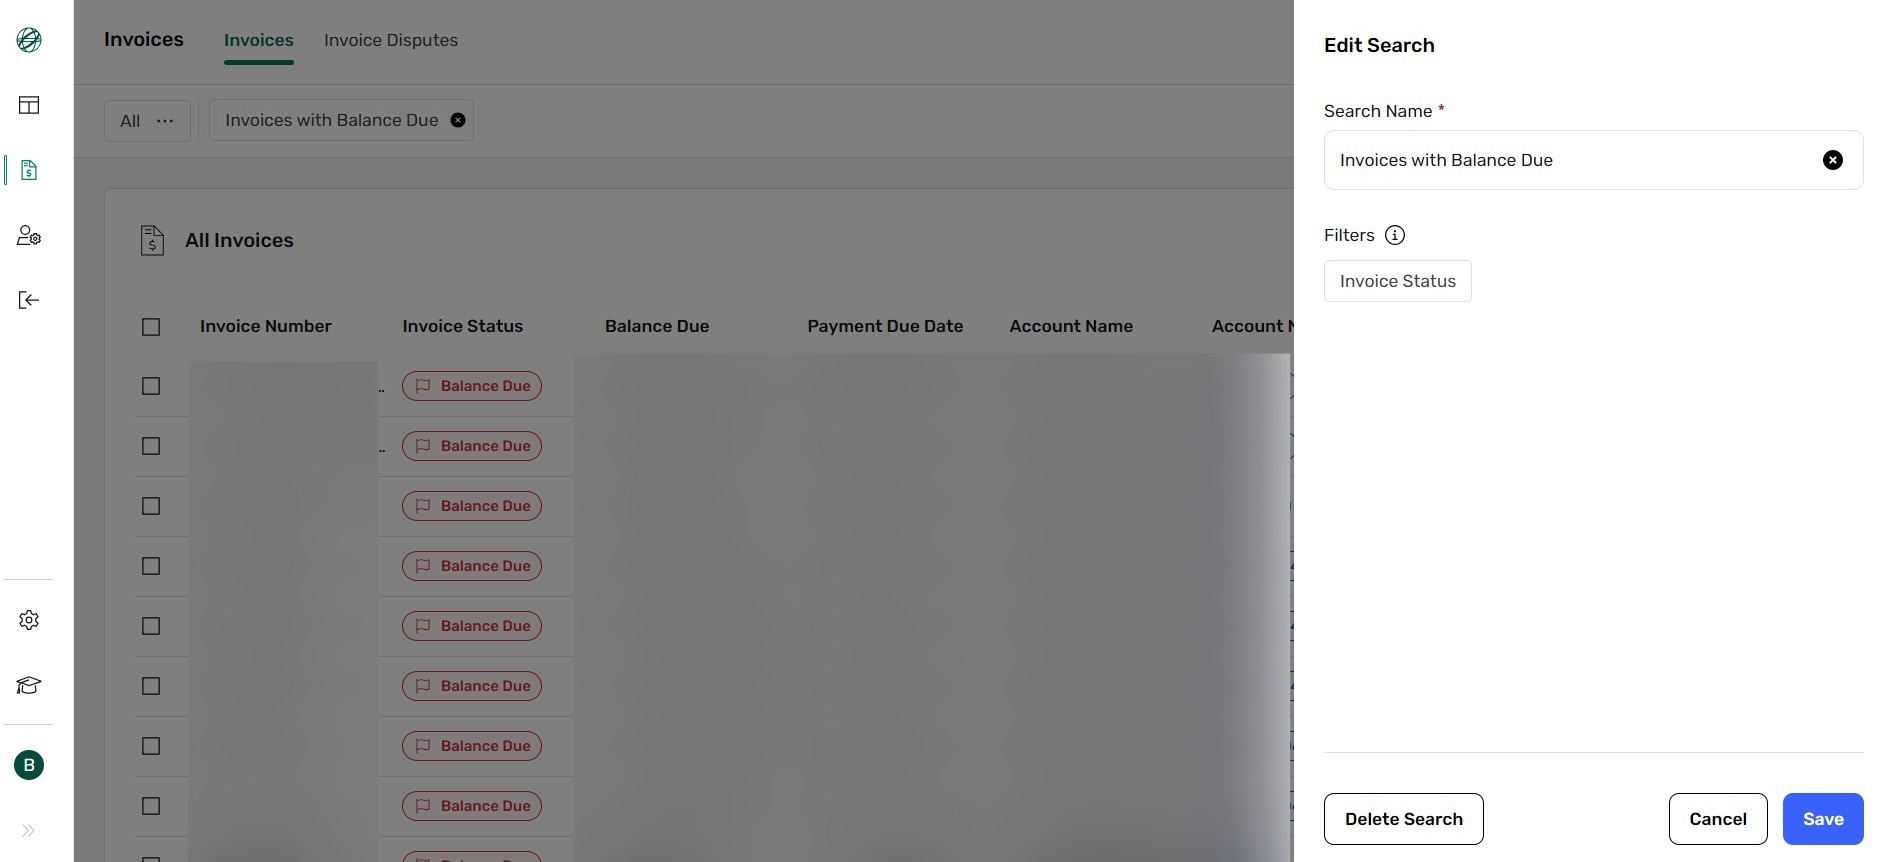Open the All view ellipsis menu
1882x862 pixels.
point(165,121)
